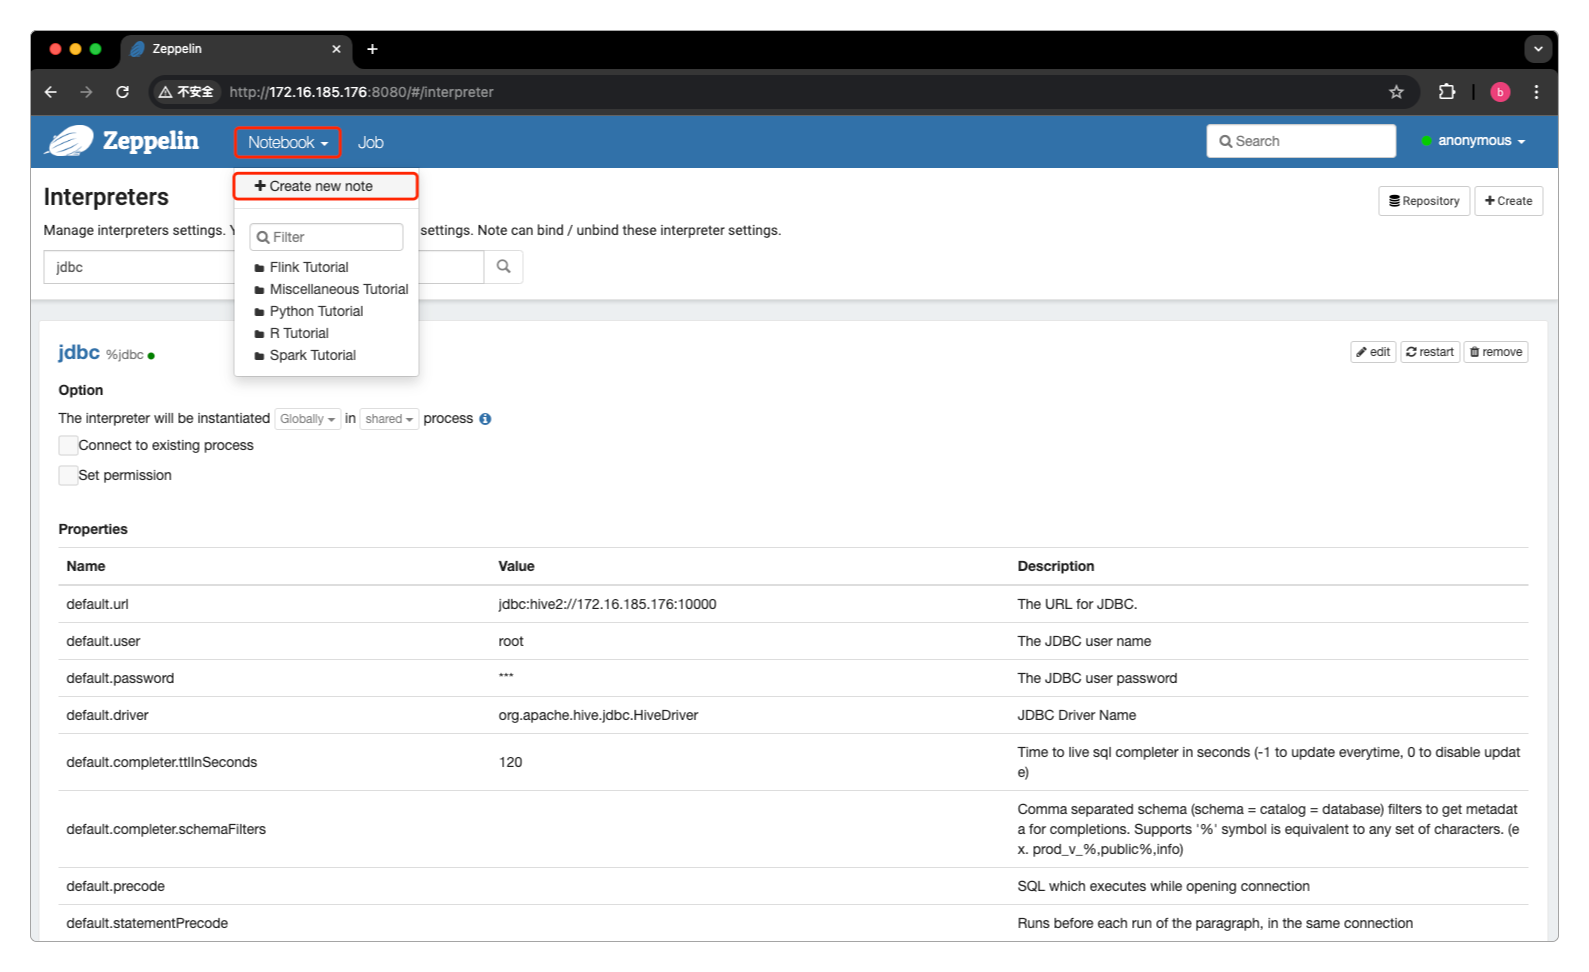Click the jdbc interpreter title
This screenshot has width=1589, height=972.
tap(79, 352)
